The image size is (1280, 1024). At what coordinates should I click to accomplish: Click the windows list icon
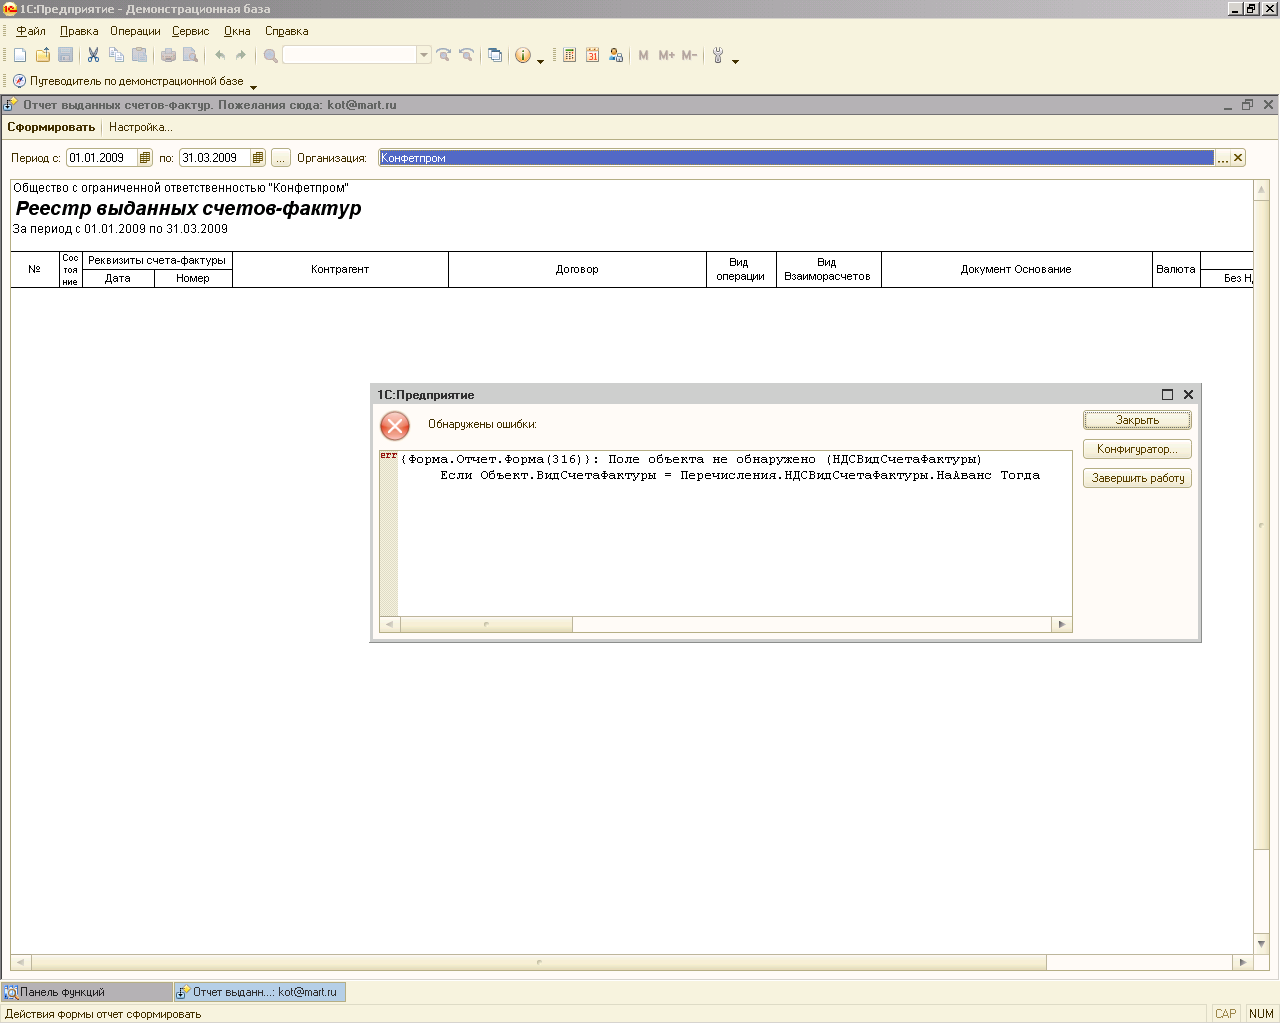(x=495, y=55)
